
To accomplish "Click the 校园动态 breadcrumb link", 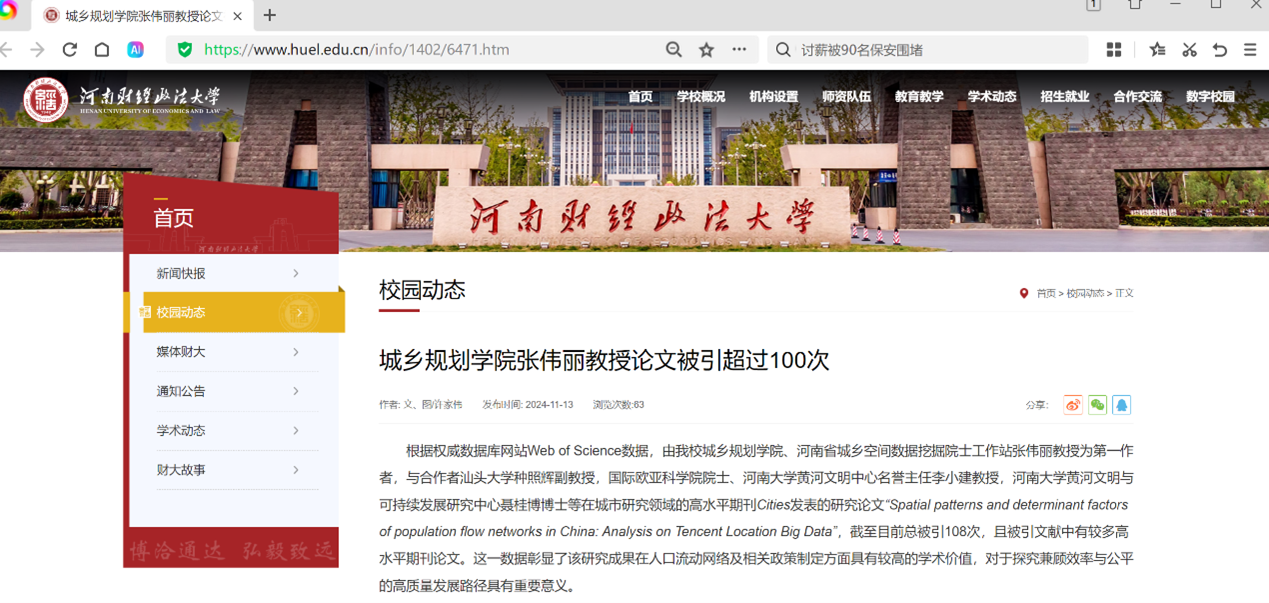I will [1085, 294].
